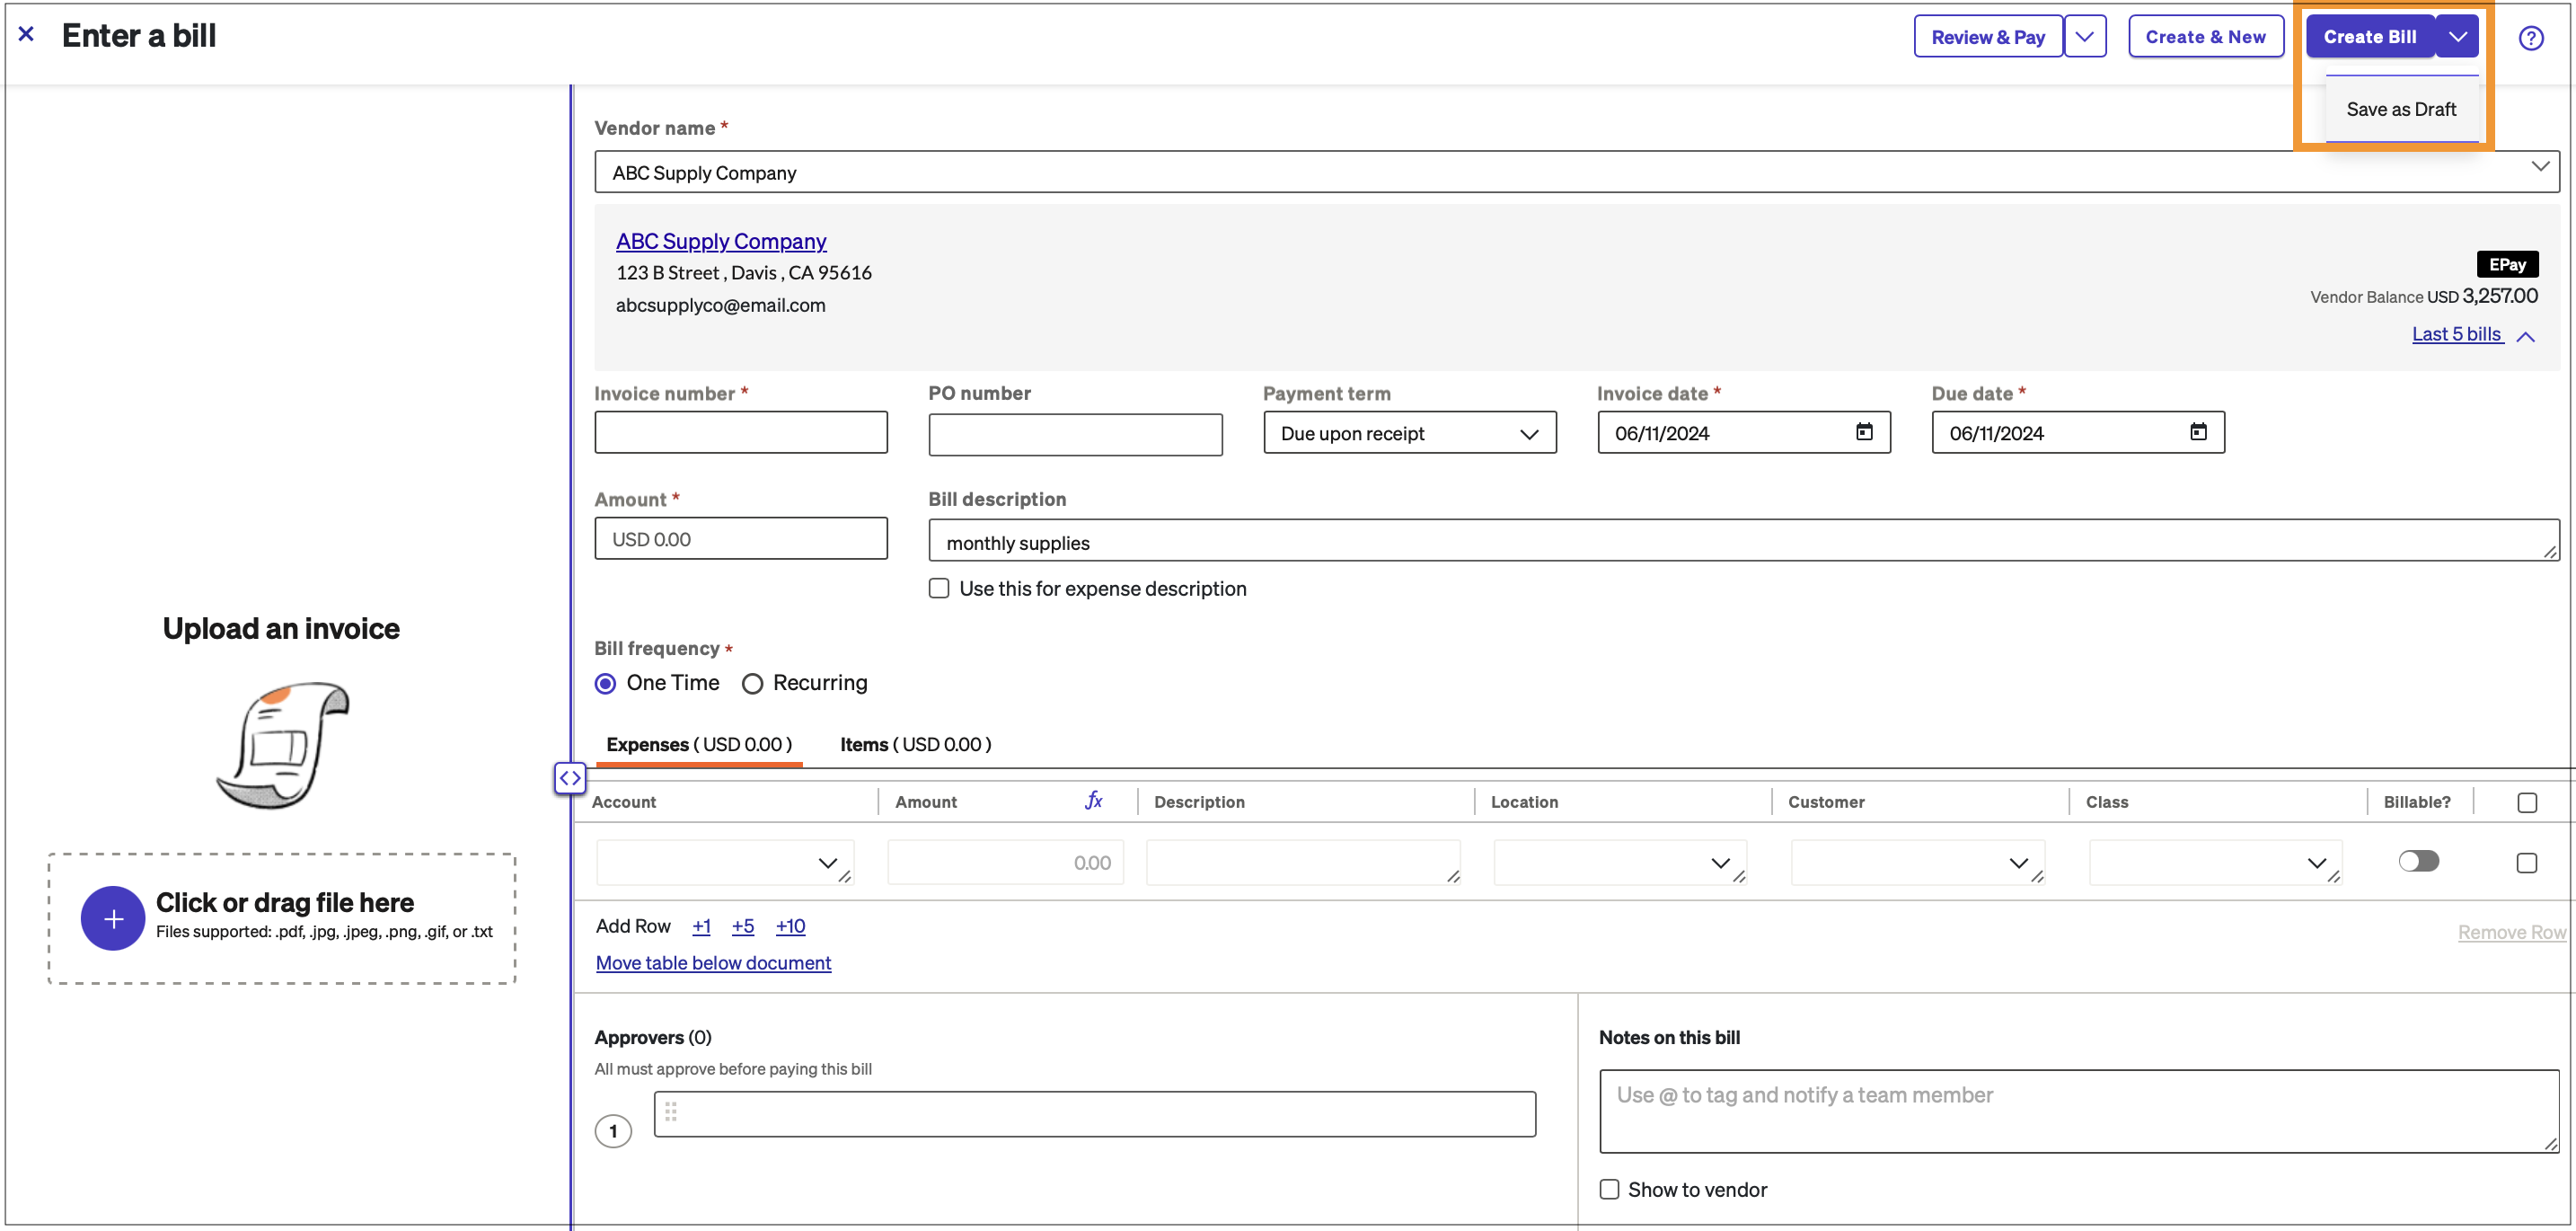The image size is (2576, 1231).
Task: Expand the Review & Pay arrow dropdown
Action: click(2084, 37)
